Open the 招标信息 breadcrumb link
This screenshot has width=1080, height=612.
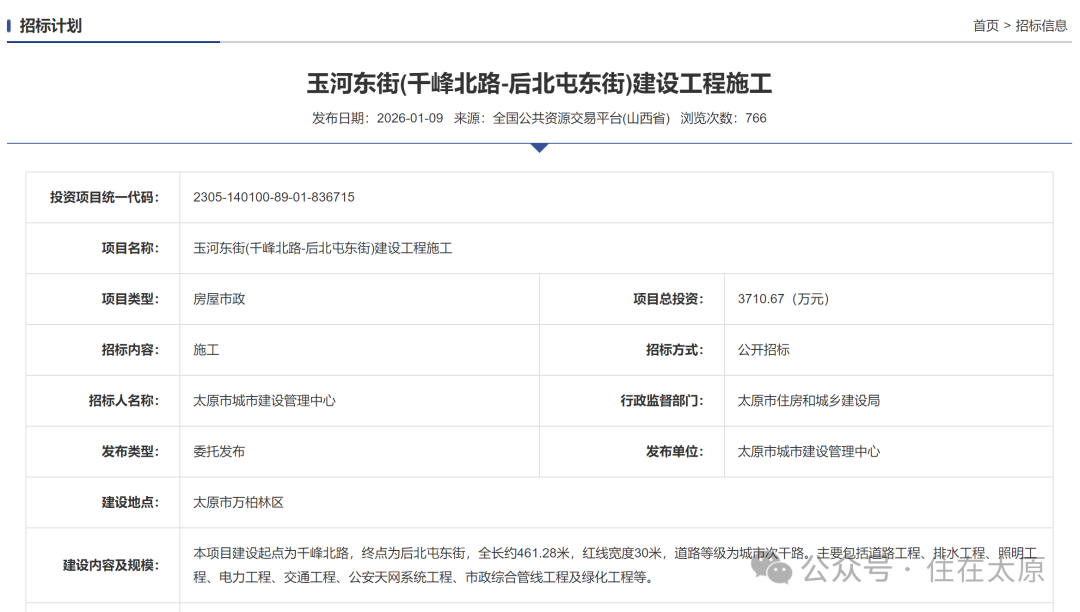(x=1038, y=26)
